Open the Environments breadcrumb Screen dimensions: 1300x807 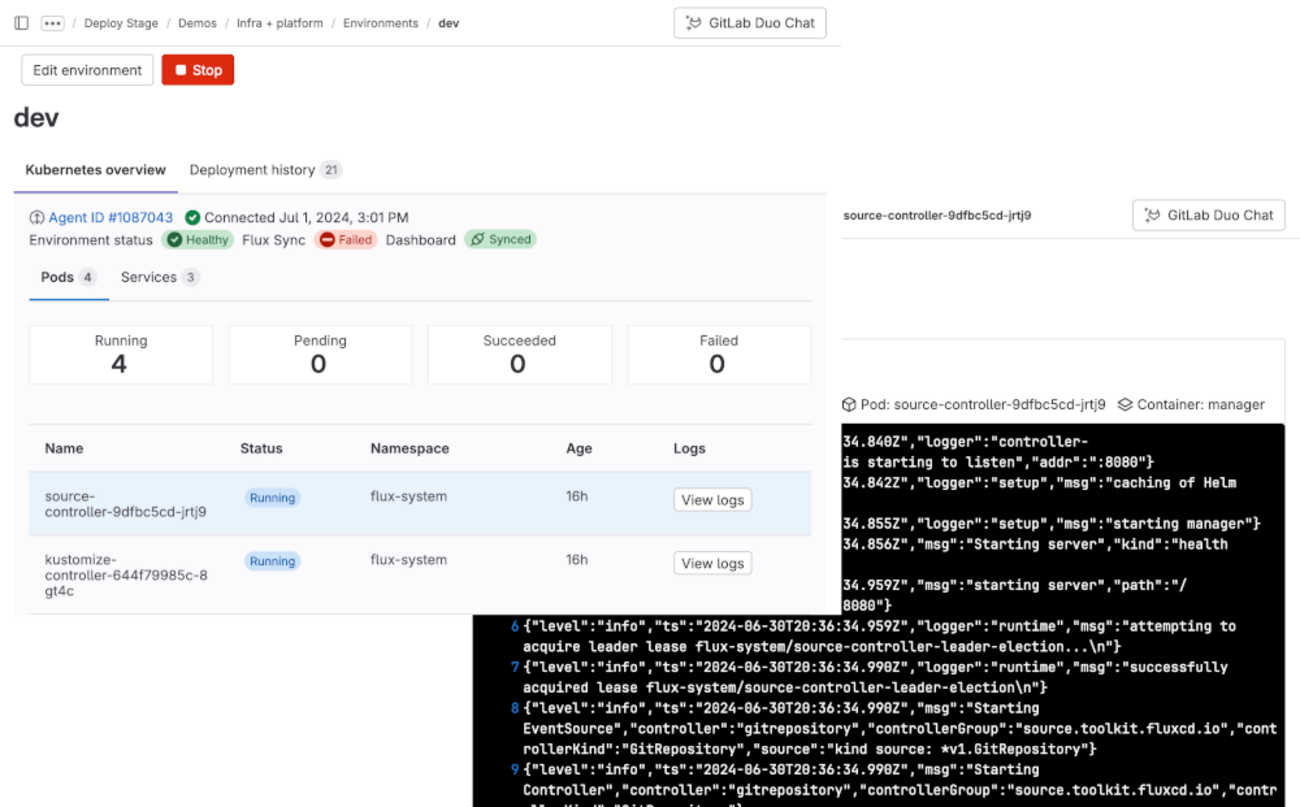(x=381, y=23)
